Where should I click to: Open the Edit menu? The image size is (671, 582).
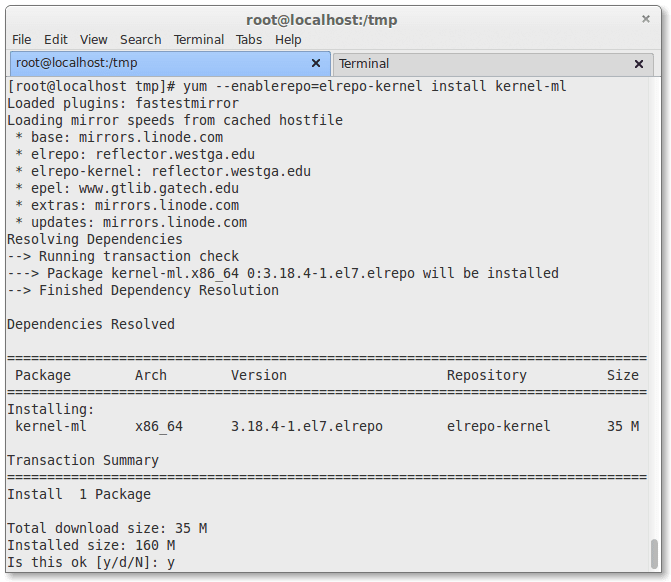tap(56, 40)
